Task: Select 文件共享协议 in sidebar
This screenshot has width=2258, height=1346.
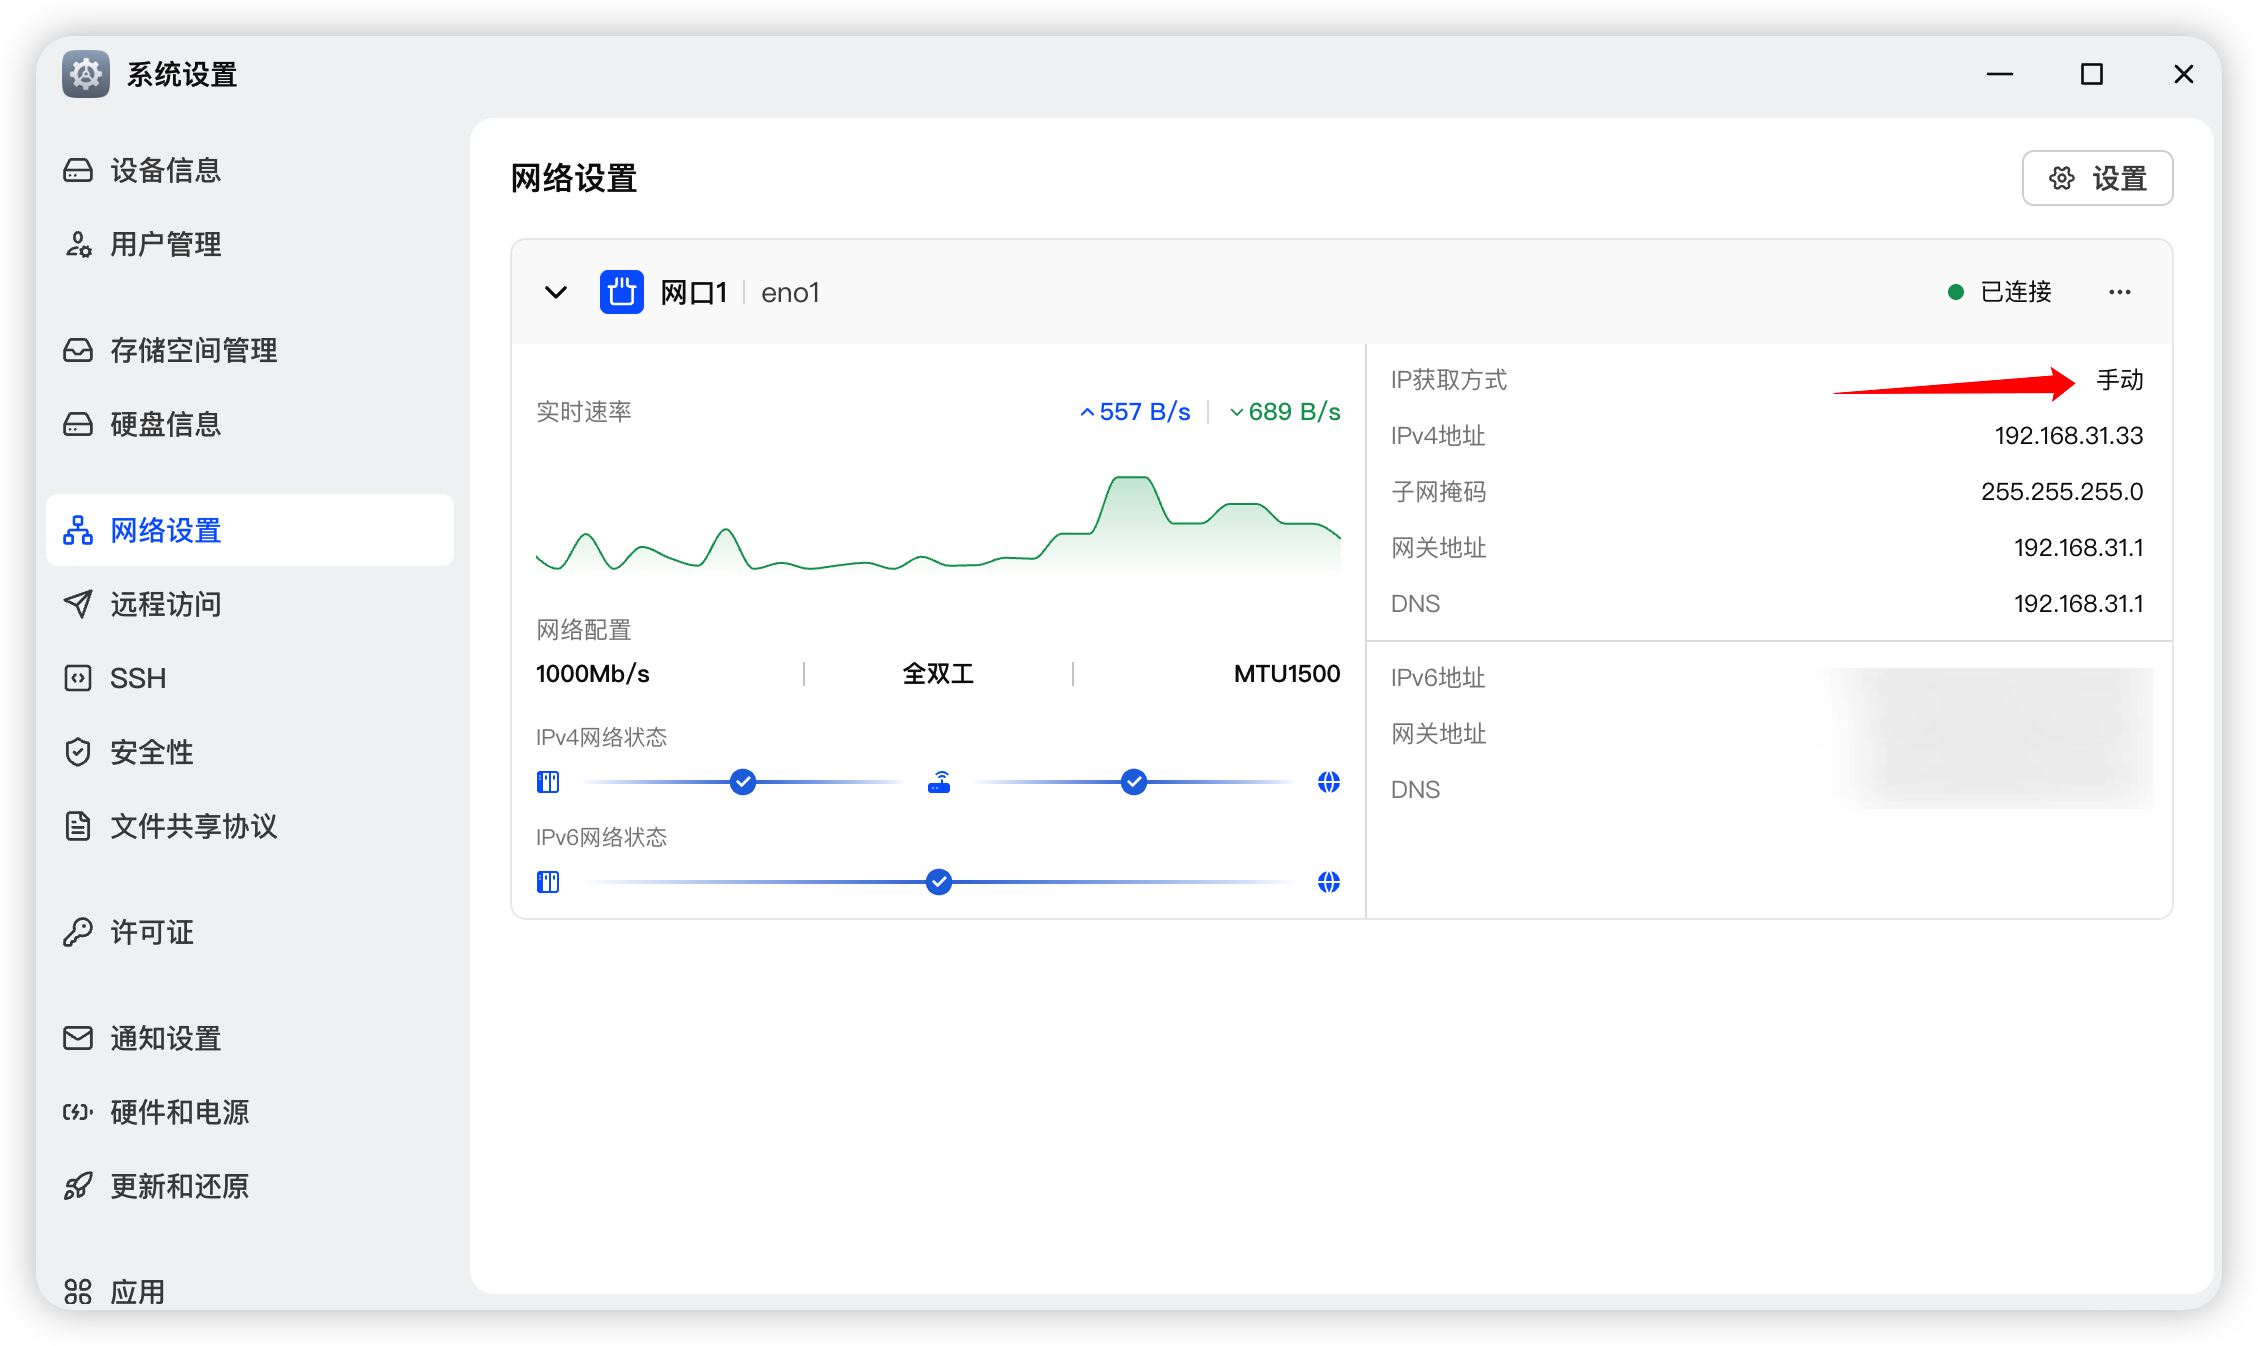Action: (193, 826)
